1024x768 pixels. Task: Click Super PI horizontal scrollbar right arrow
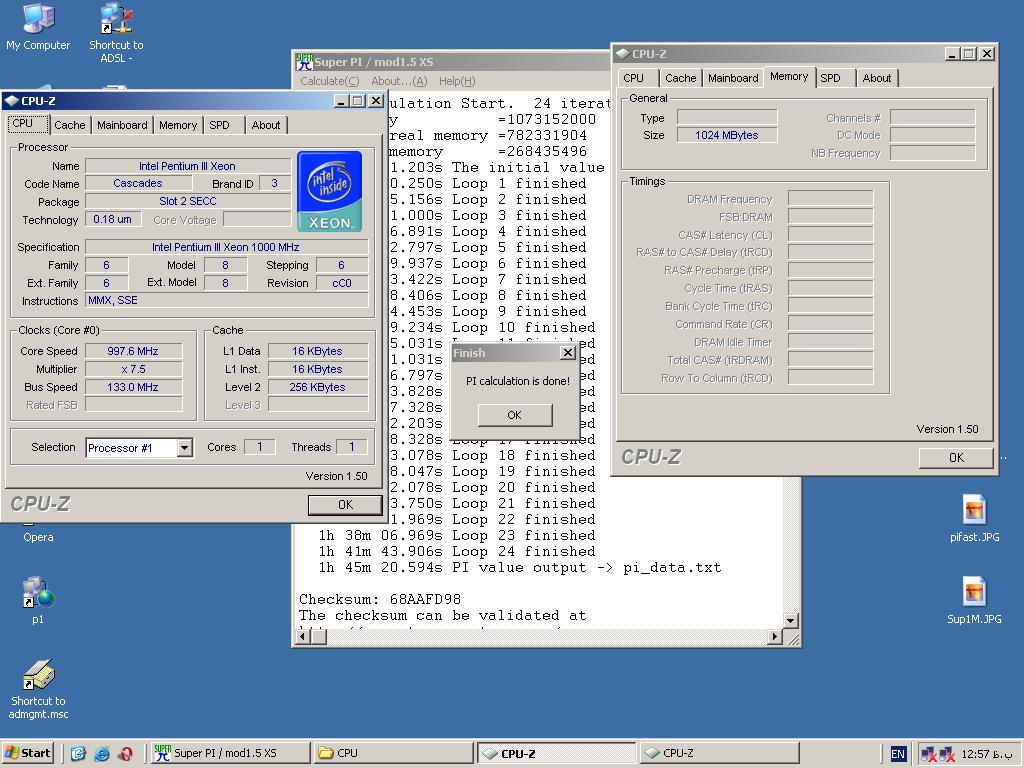point(775,636)
